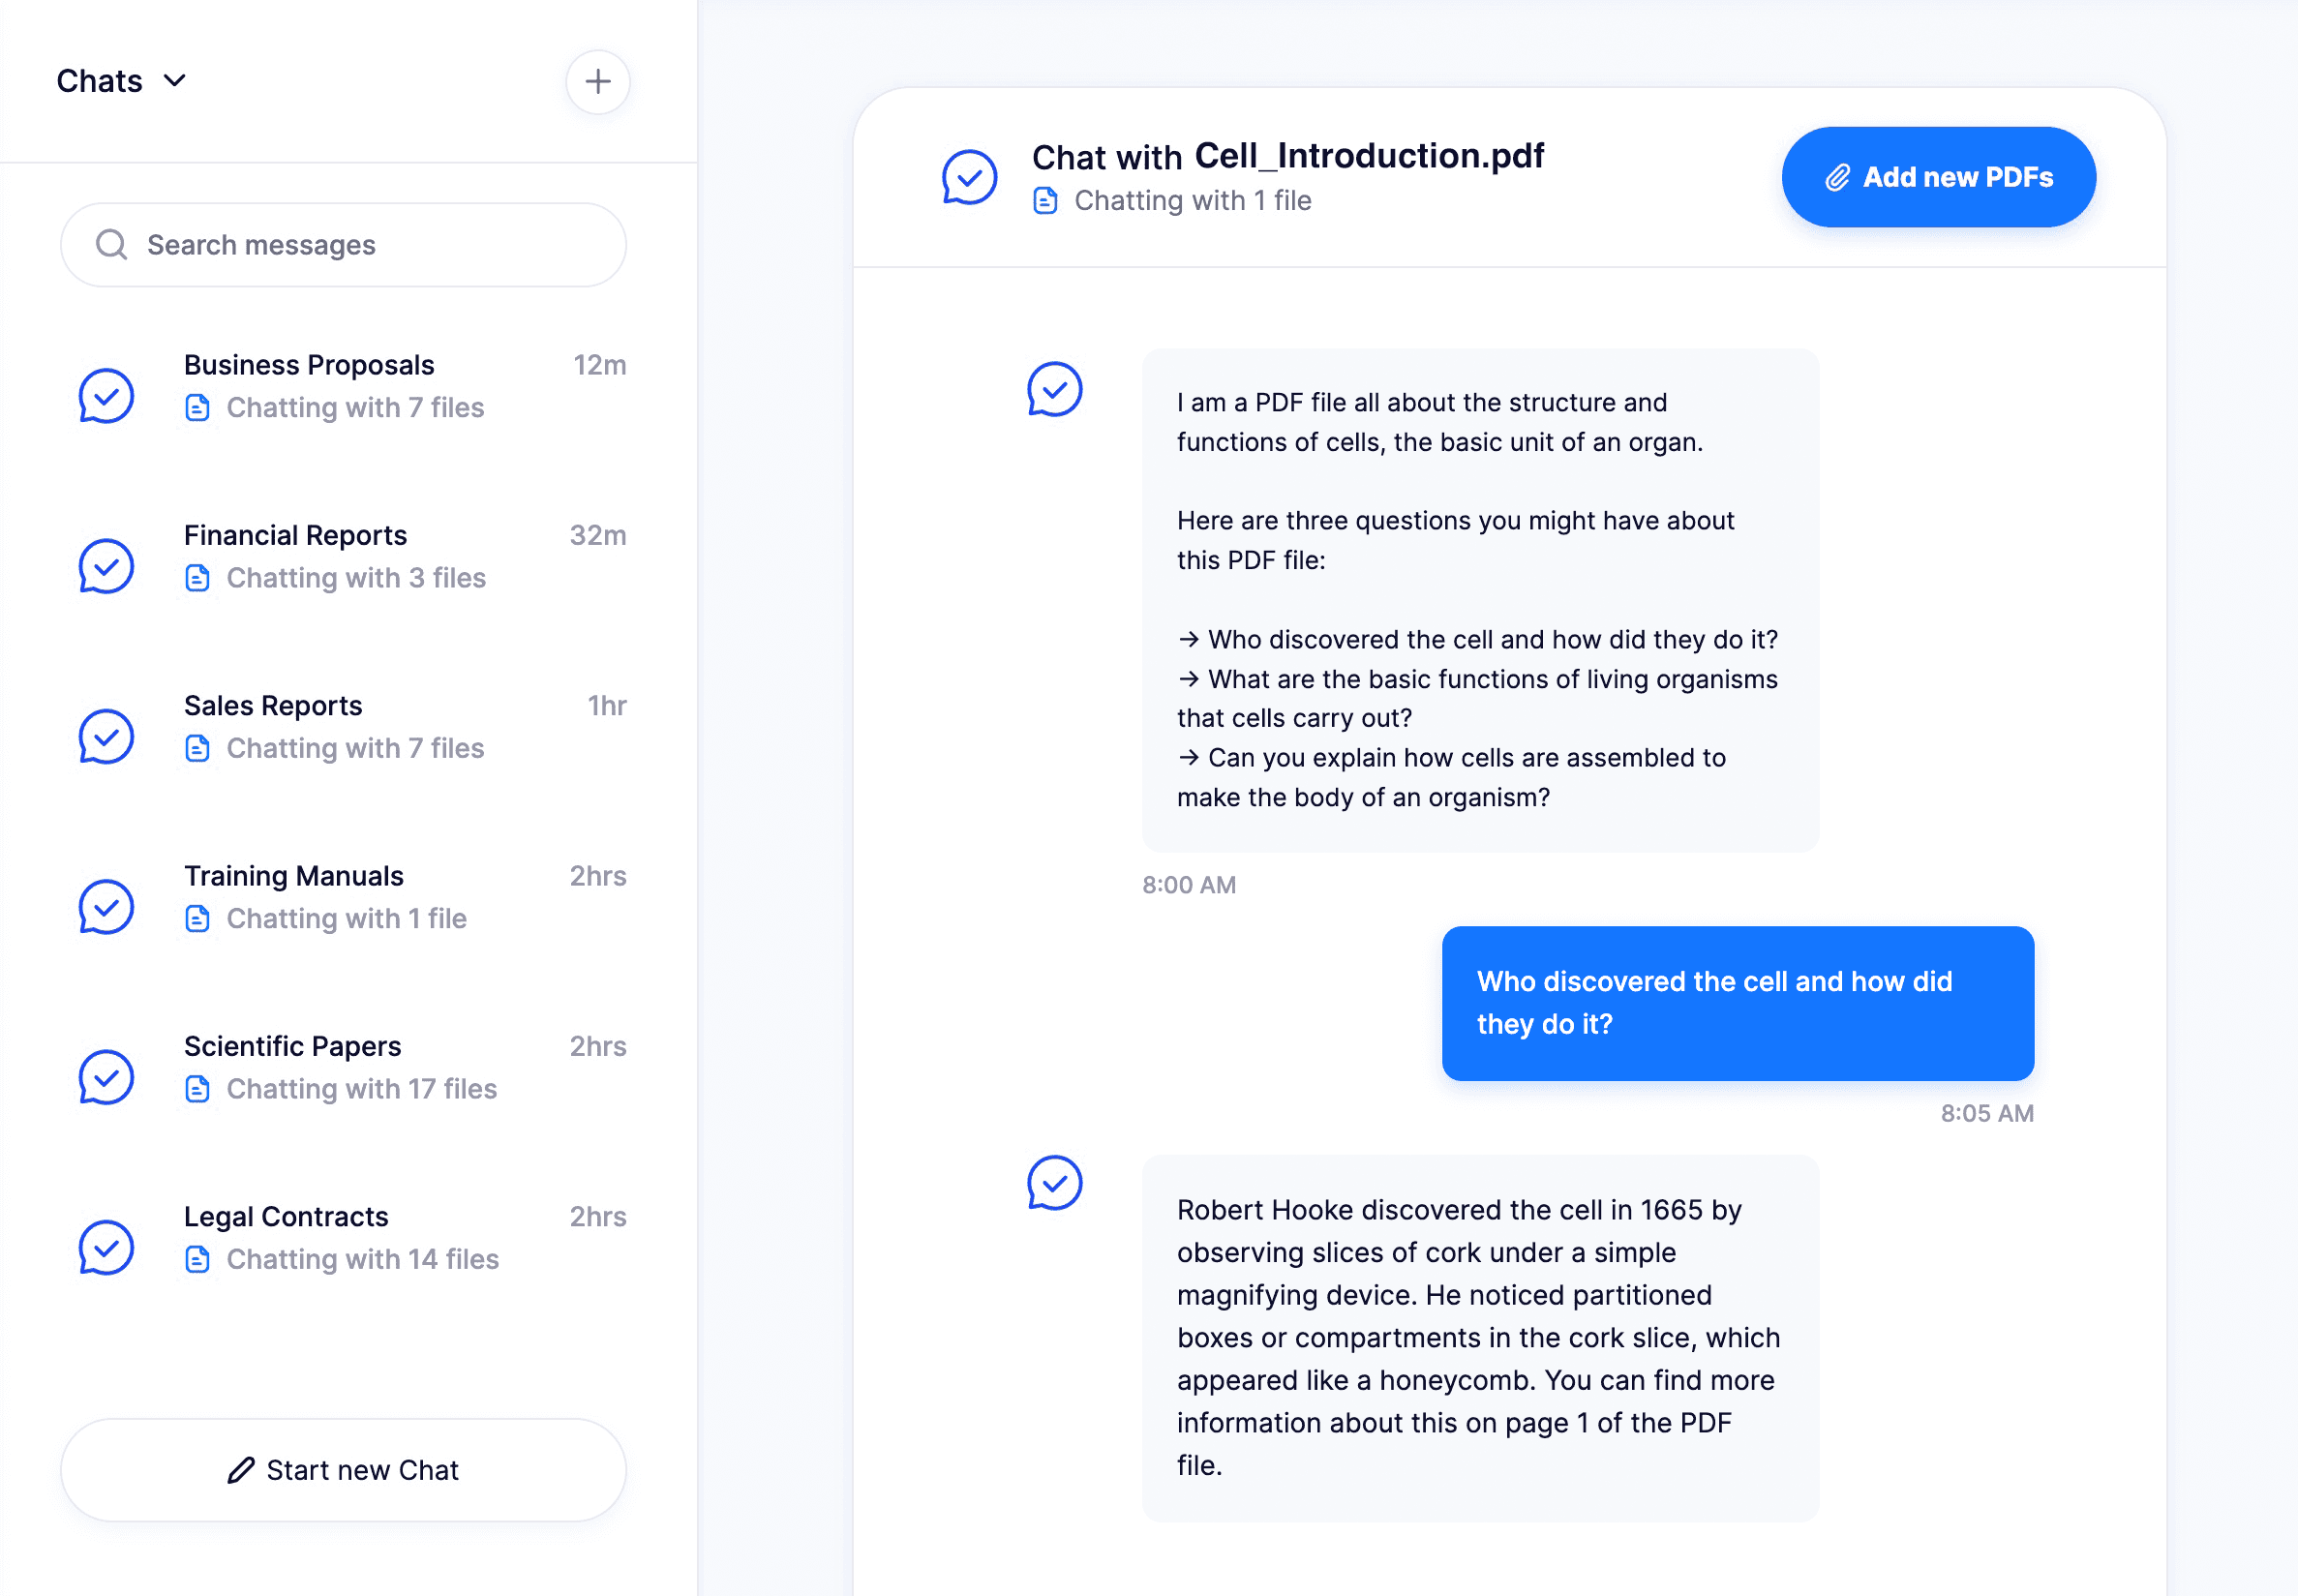Click the Add new PDFs button

click(x=1938, y=177)
